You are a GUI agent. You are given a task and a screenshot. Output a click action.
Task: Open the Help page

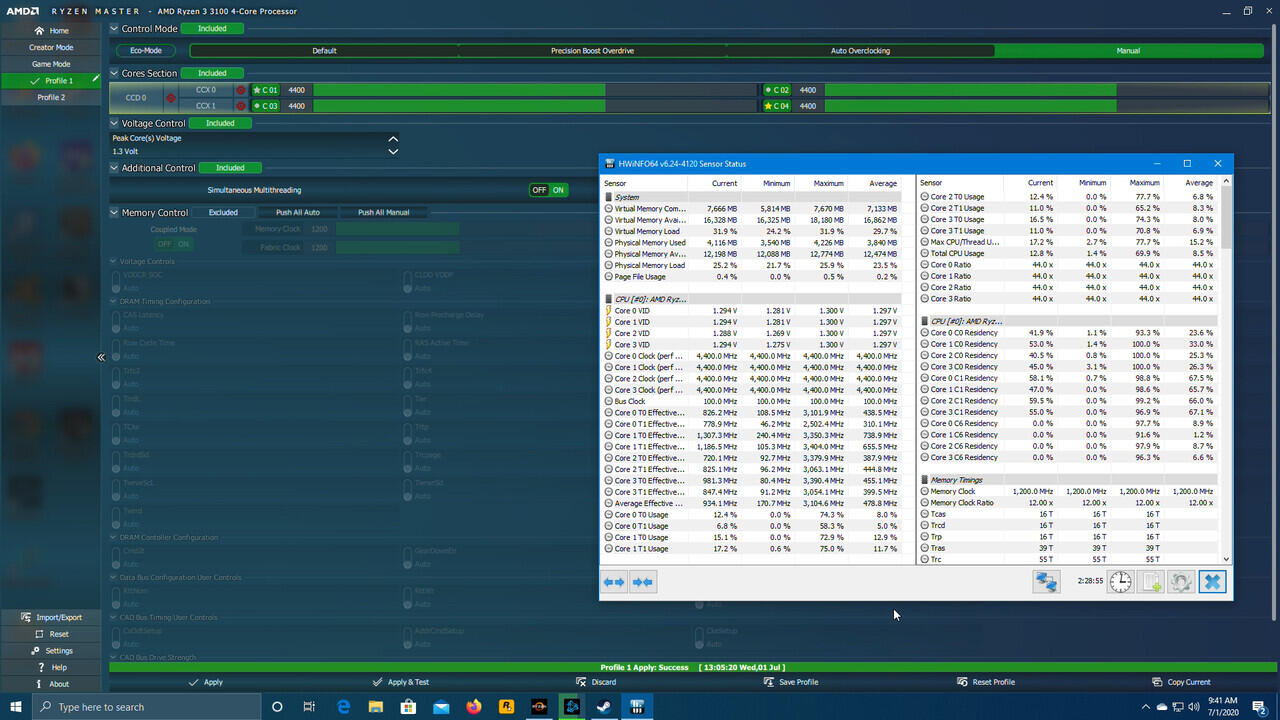click(x=51, y=668)
